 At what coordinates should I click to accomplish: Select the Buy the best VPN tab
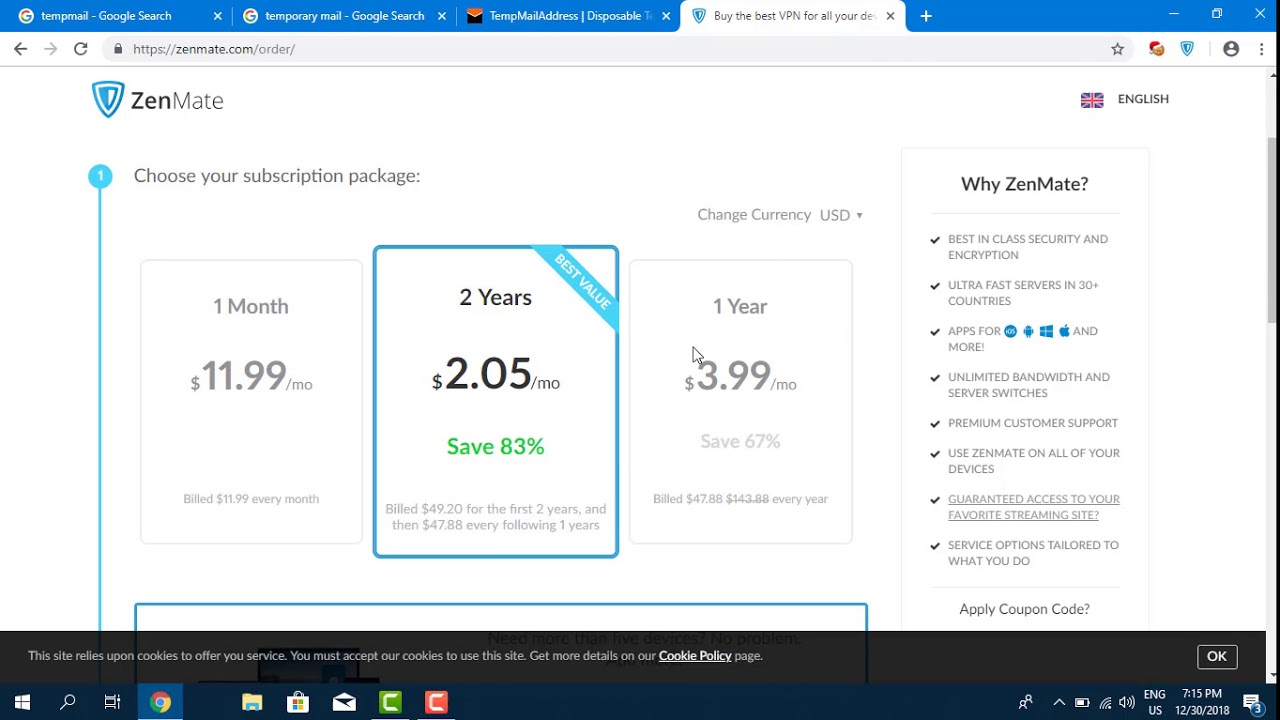pos(791,16)
